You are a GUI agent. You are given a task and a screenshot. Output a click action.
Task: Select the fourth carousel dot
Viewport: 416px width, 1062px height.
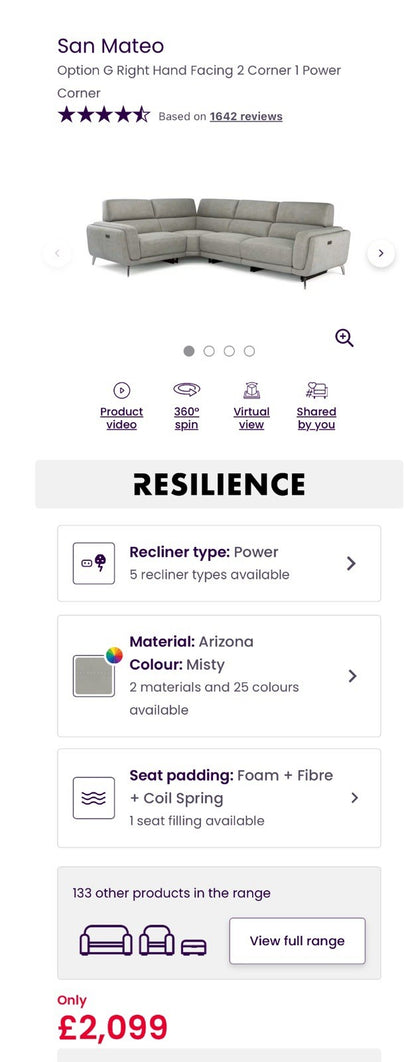coord(249,351)
